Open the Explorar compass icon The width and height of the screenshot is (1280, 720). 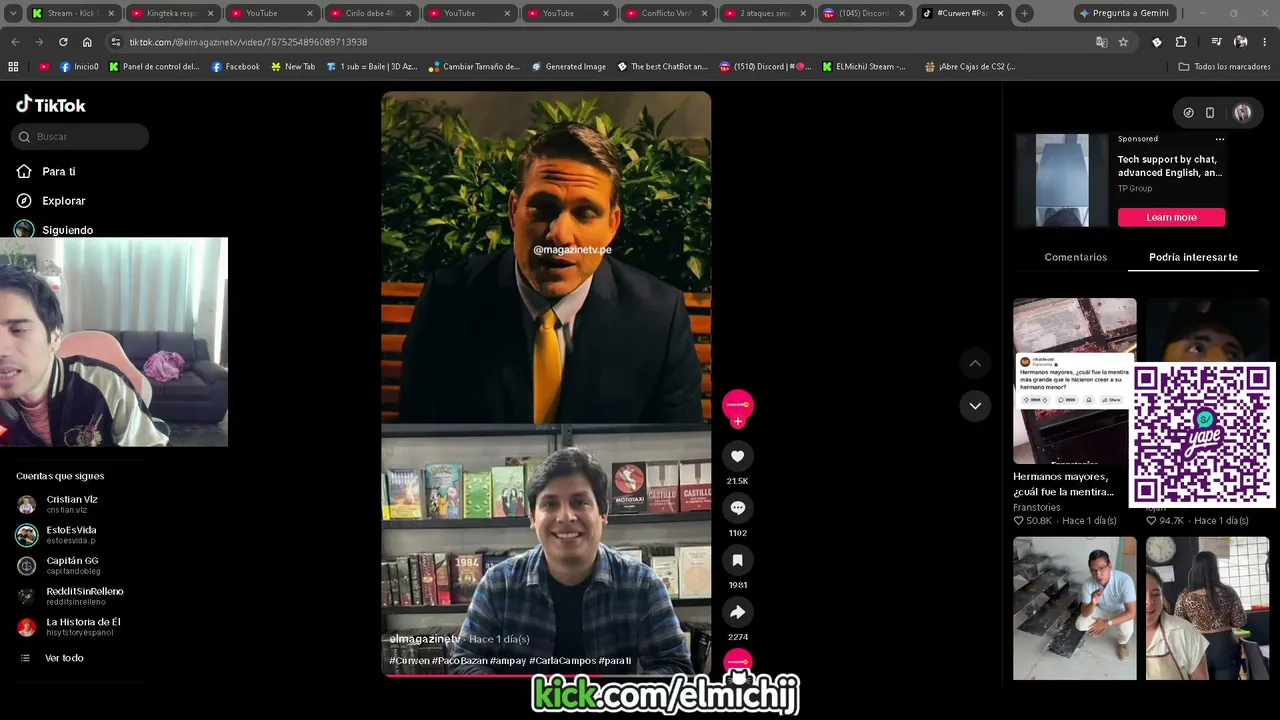coord(24,201)
